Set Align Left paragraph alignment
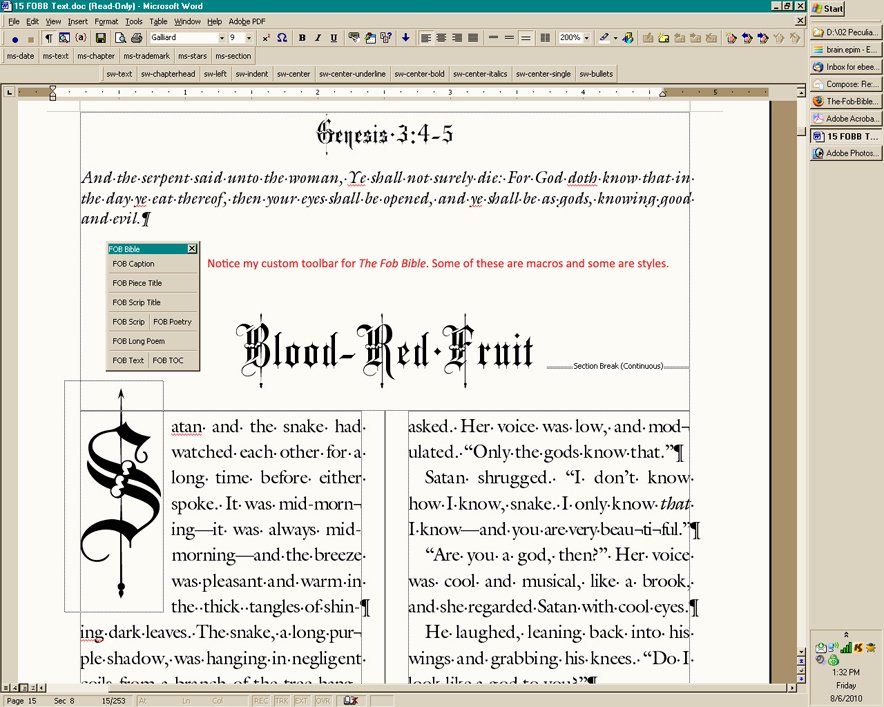The image size is (884, 707). coord(426,38)
